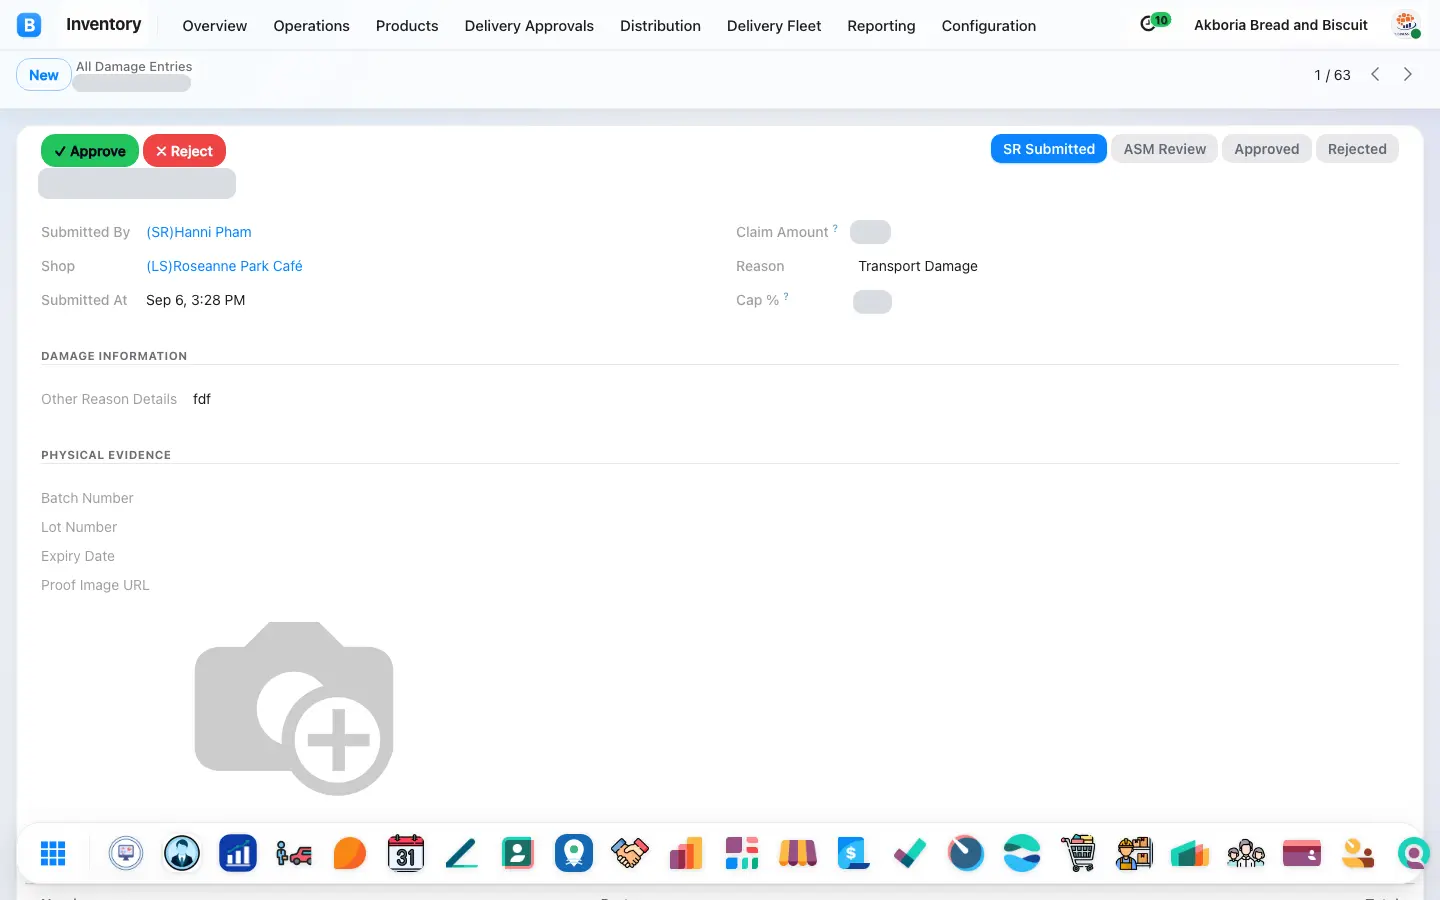Screen dimensions: 1440x900
Task: Open the apps grid launcher icon
Action: [x=53, y=853]
